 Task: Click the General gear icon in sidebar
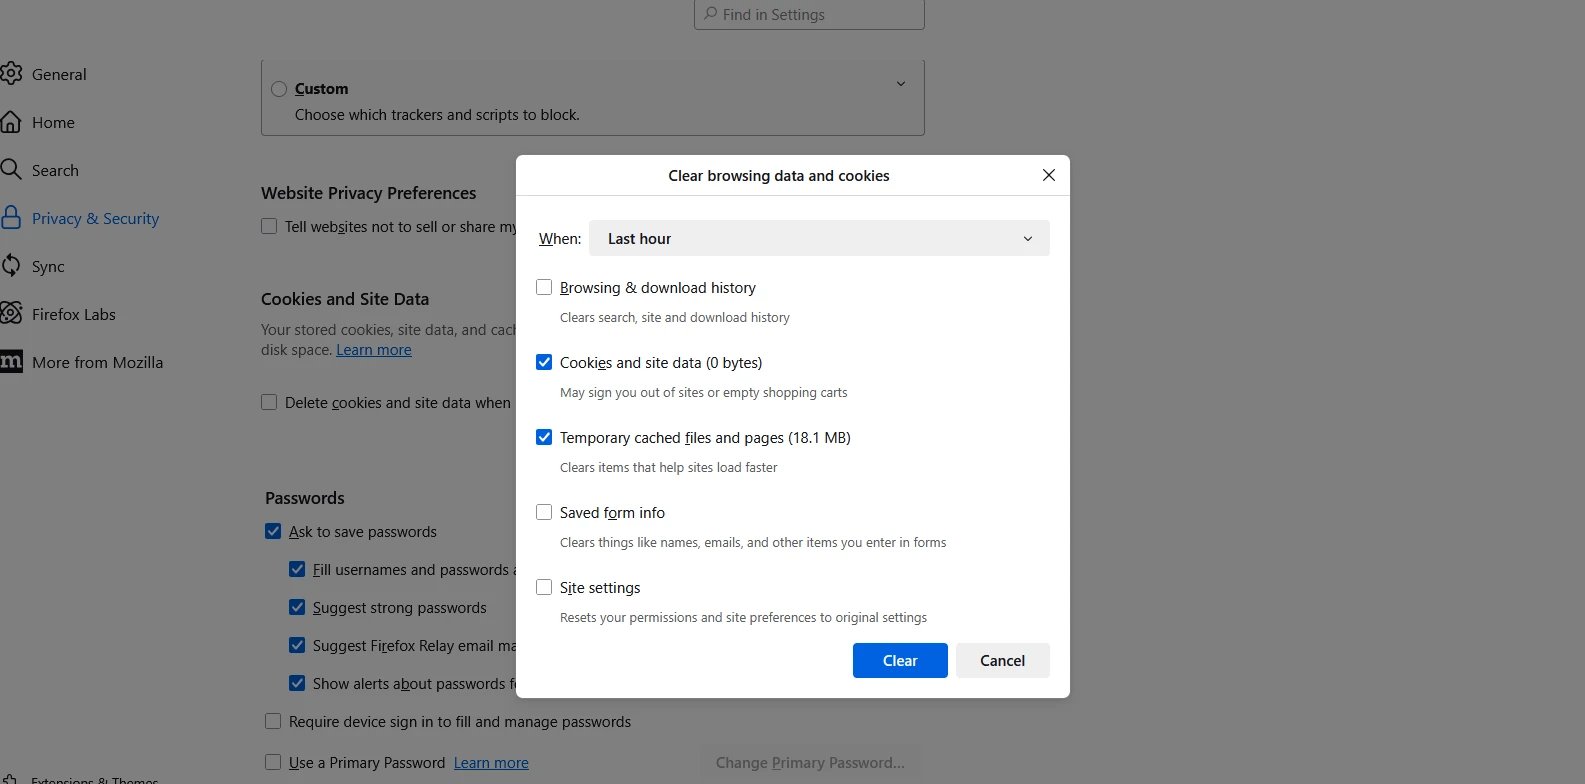[11, 74]
